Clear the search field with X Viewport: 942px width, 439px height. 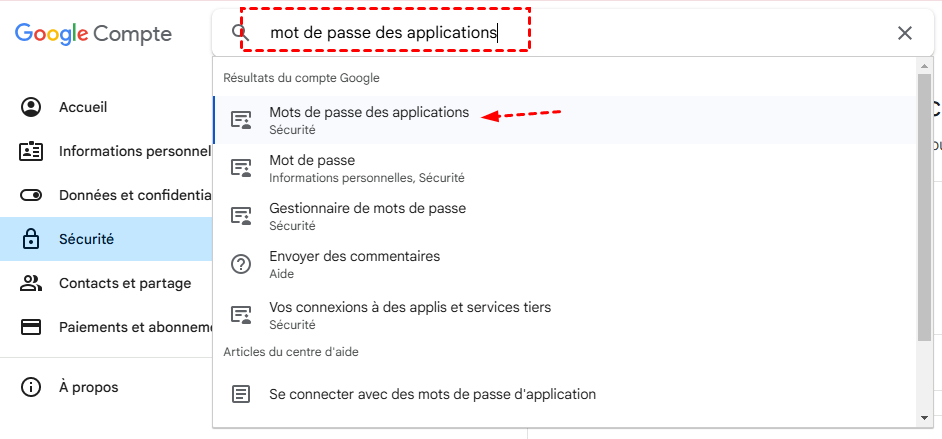pos(905,33)
